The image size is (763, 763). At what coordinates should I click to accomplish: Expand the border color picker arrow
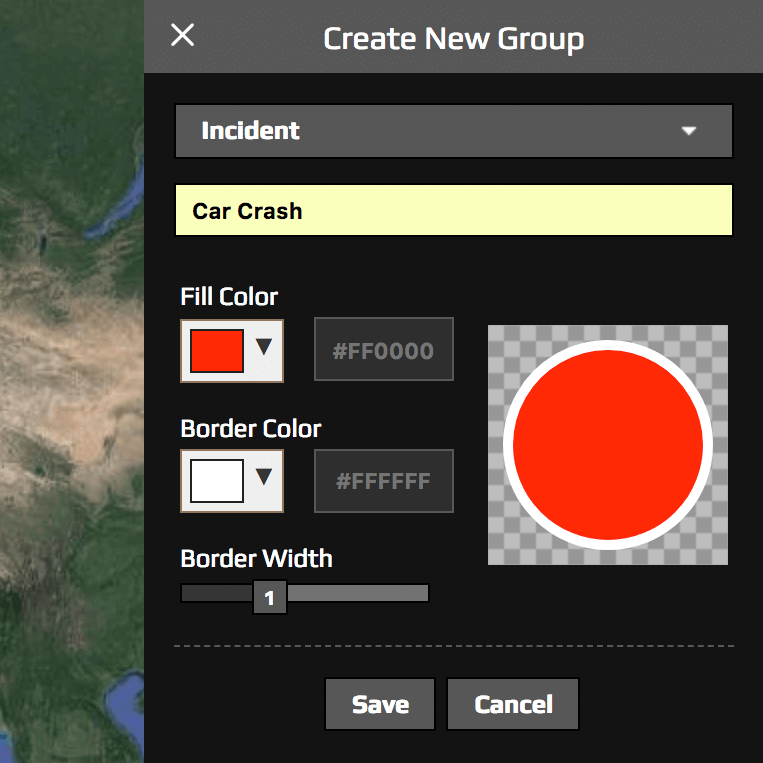tap(264, 477)
